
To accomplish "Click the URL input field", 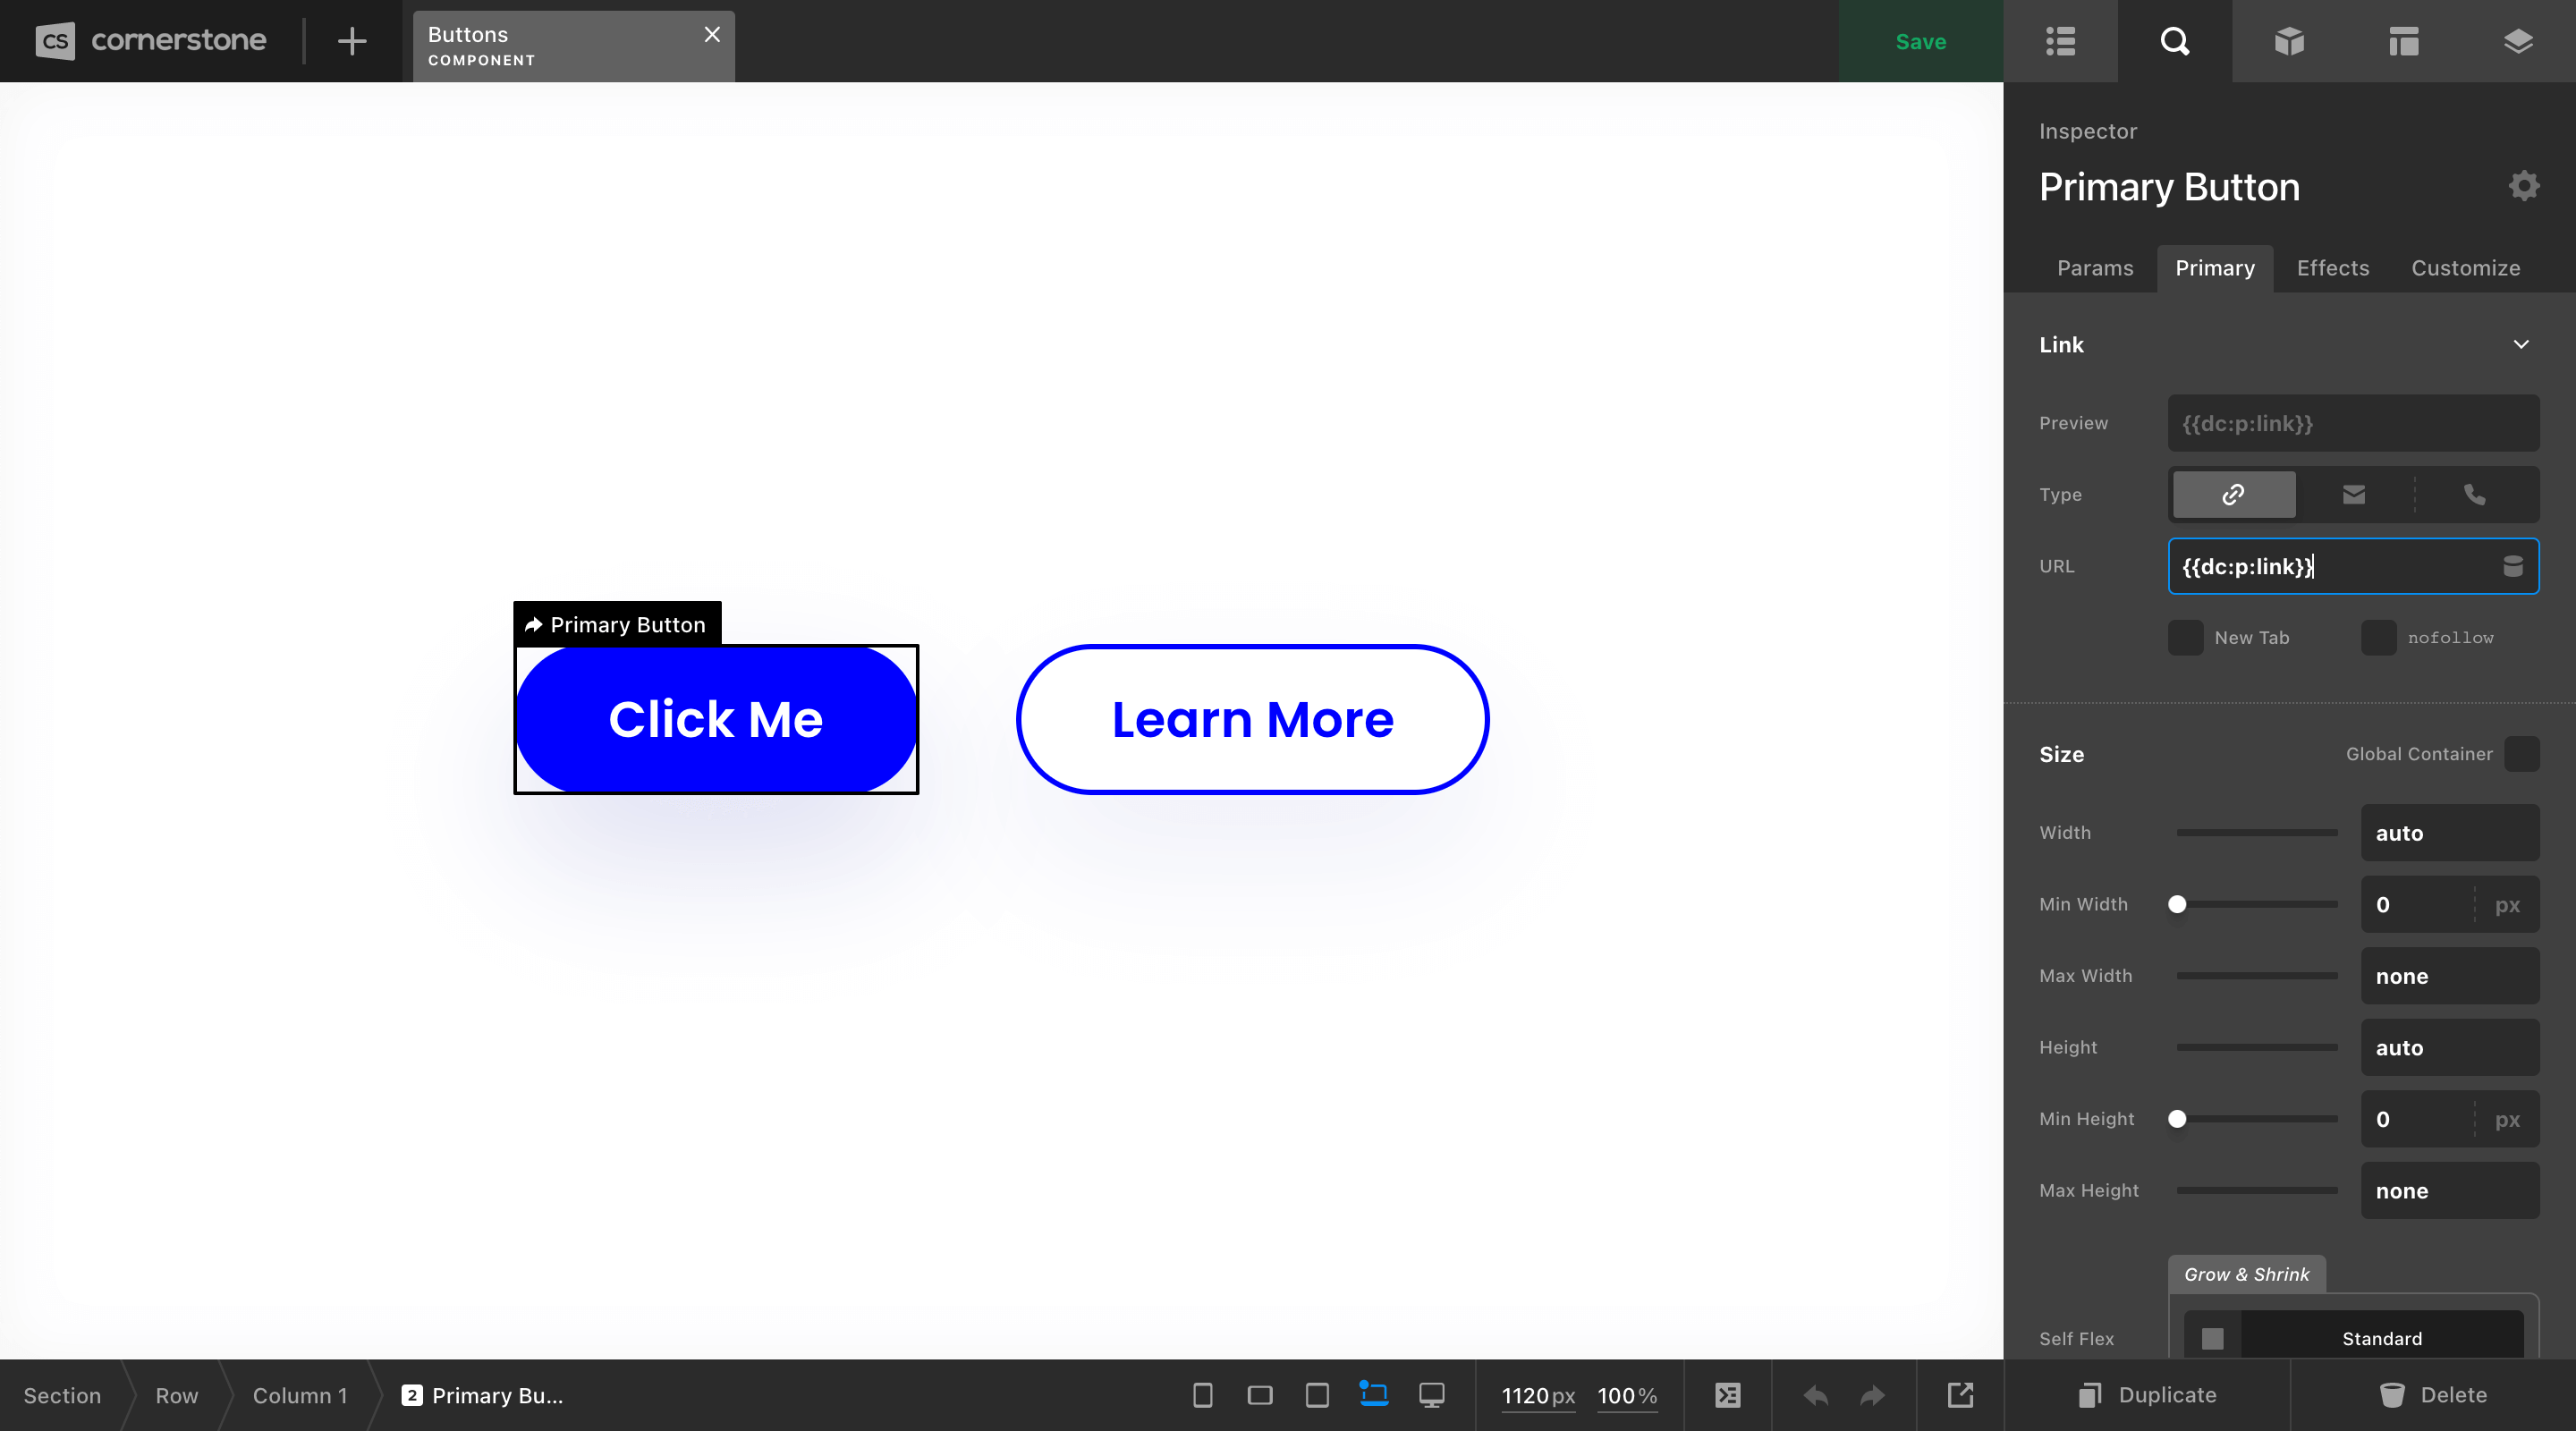I will [2336, 566].
